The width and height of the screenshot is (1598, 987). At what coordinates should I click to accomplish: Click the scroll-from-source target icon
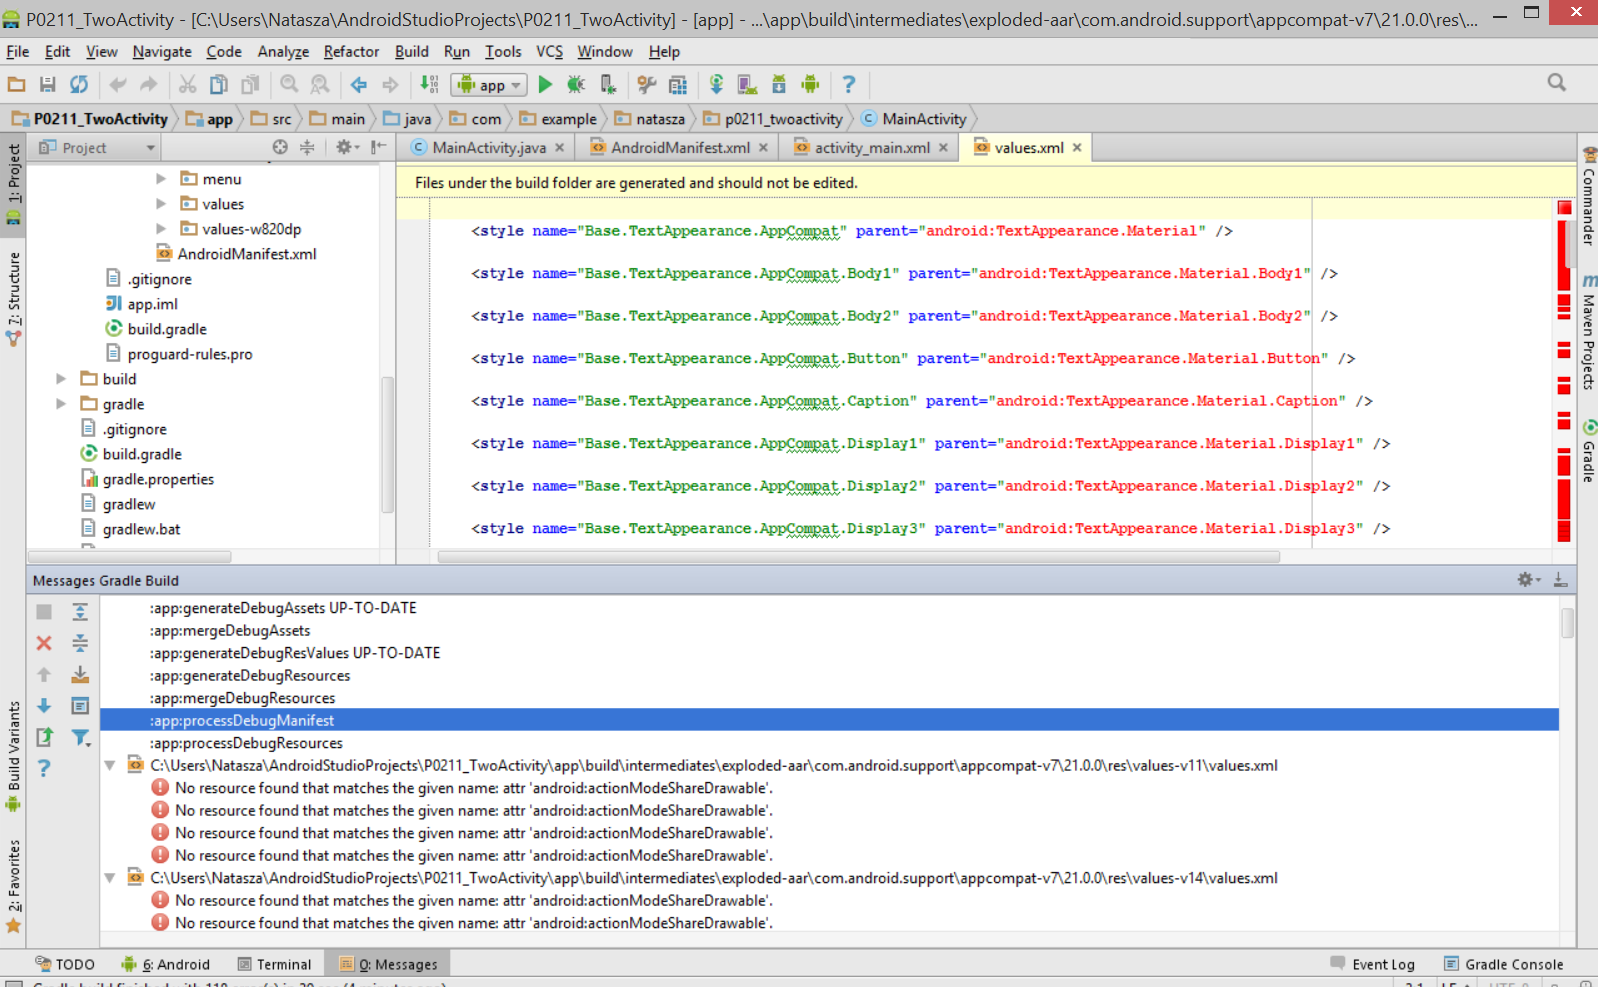click(x=280, y=147)
